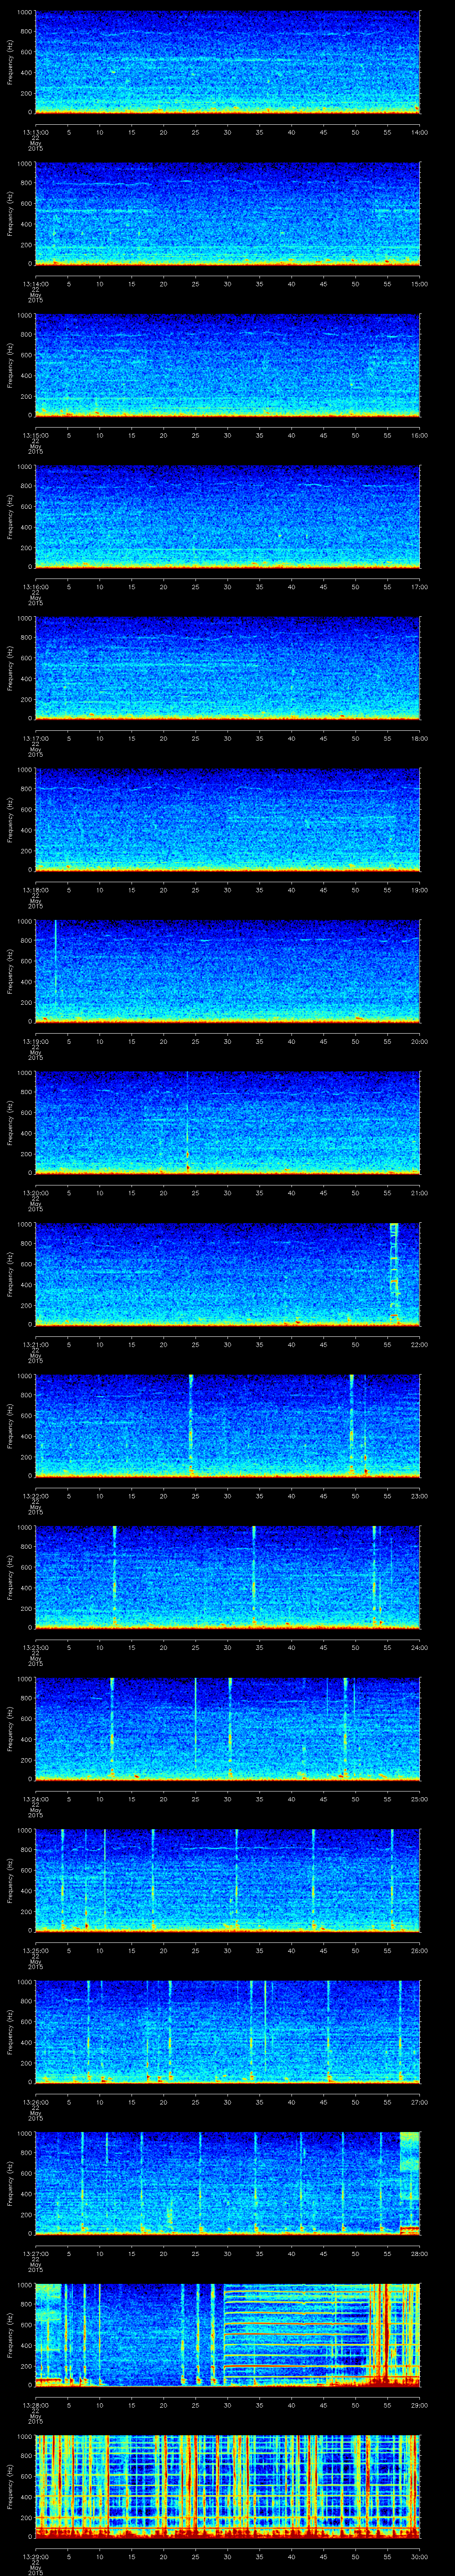This screenshot has height=2576, width=455.
Task: Click the 13:25:00 start time label
Action: (35, 1950)
